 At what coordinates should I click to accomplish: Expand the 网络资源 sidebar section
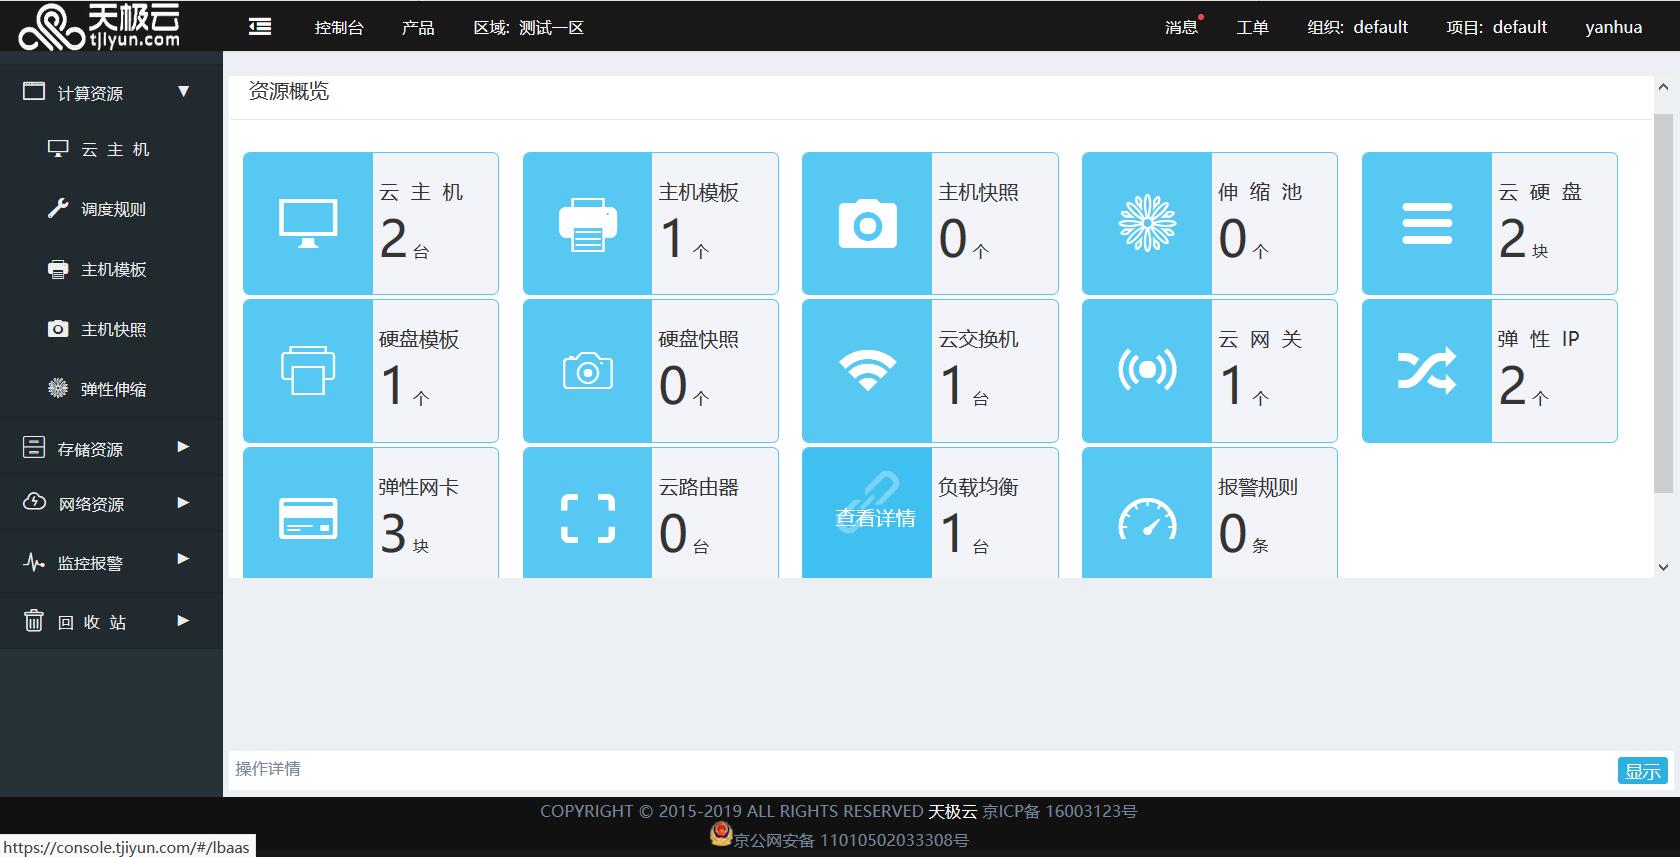click(x=183, y=503)
